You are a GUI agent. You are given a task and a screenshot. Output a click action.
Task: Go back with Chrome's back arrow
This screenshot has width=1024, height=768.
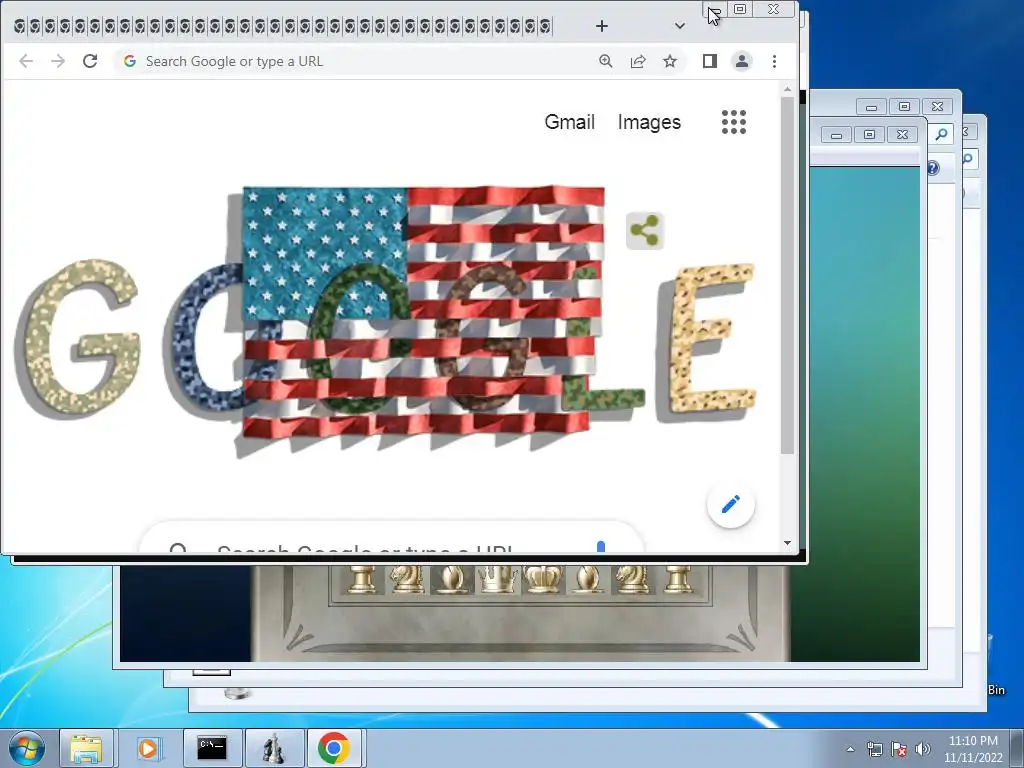pyautogui.click(x=26, y=61)
